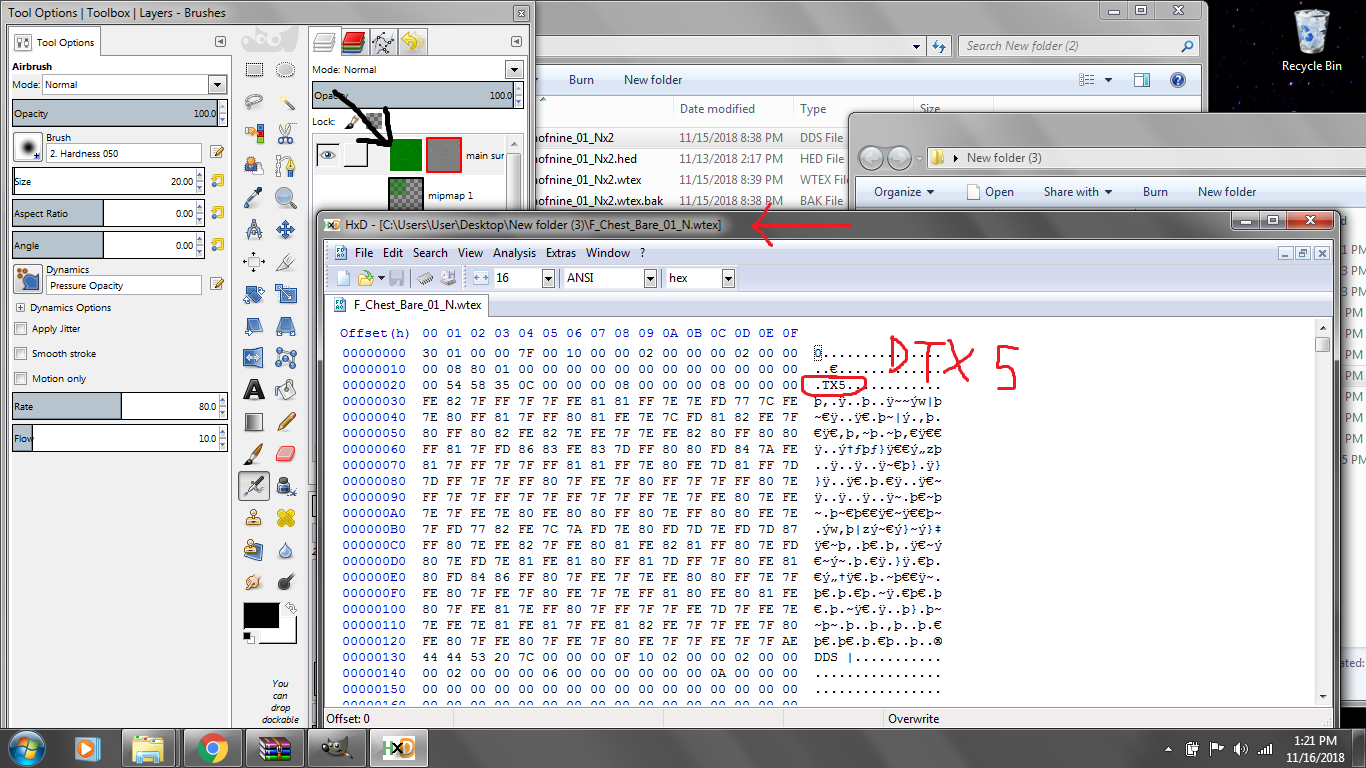Select the Pencil tool
Image resolution: width=1366 pixels, height=768 pixels.
coord(286,421)
